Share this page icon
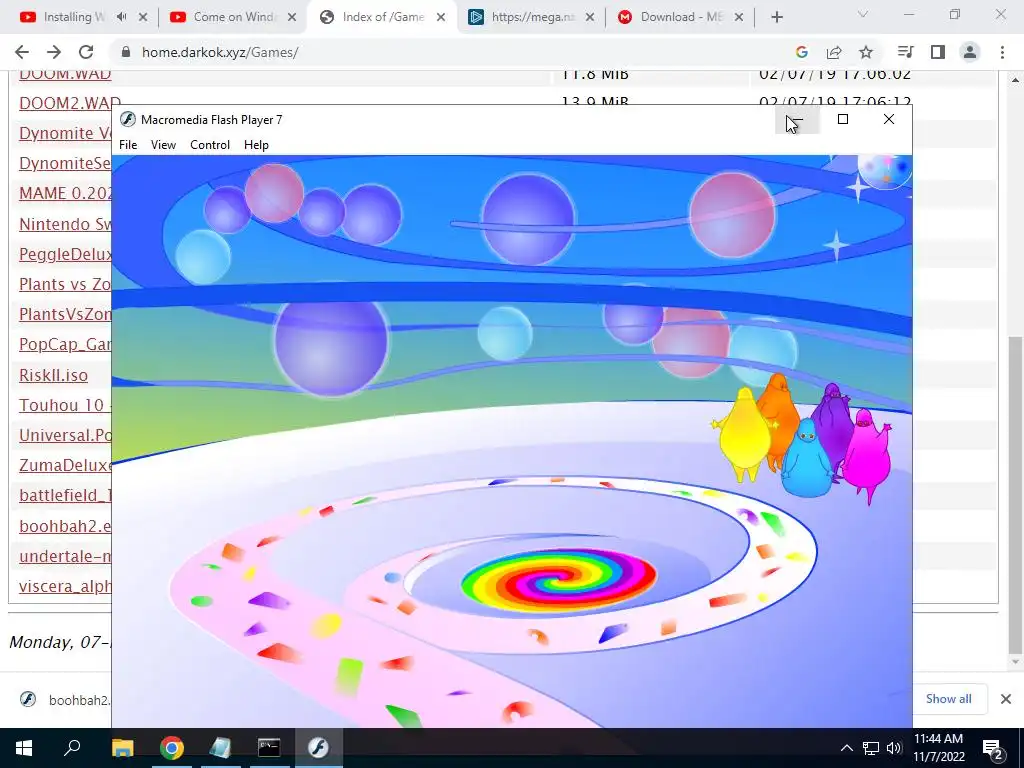1024x768 pixels. [x=834, y=52]
